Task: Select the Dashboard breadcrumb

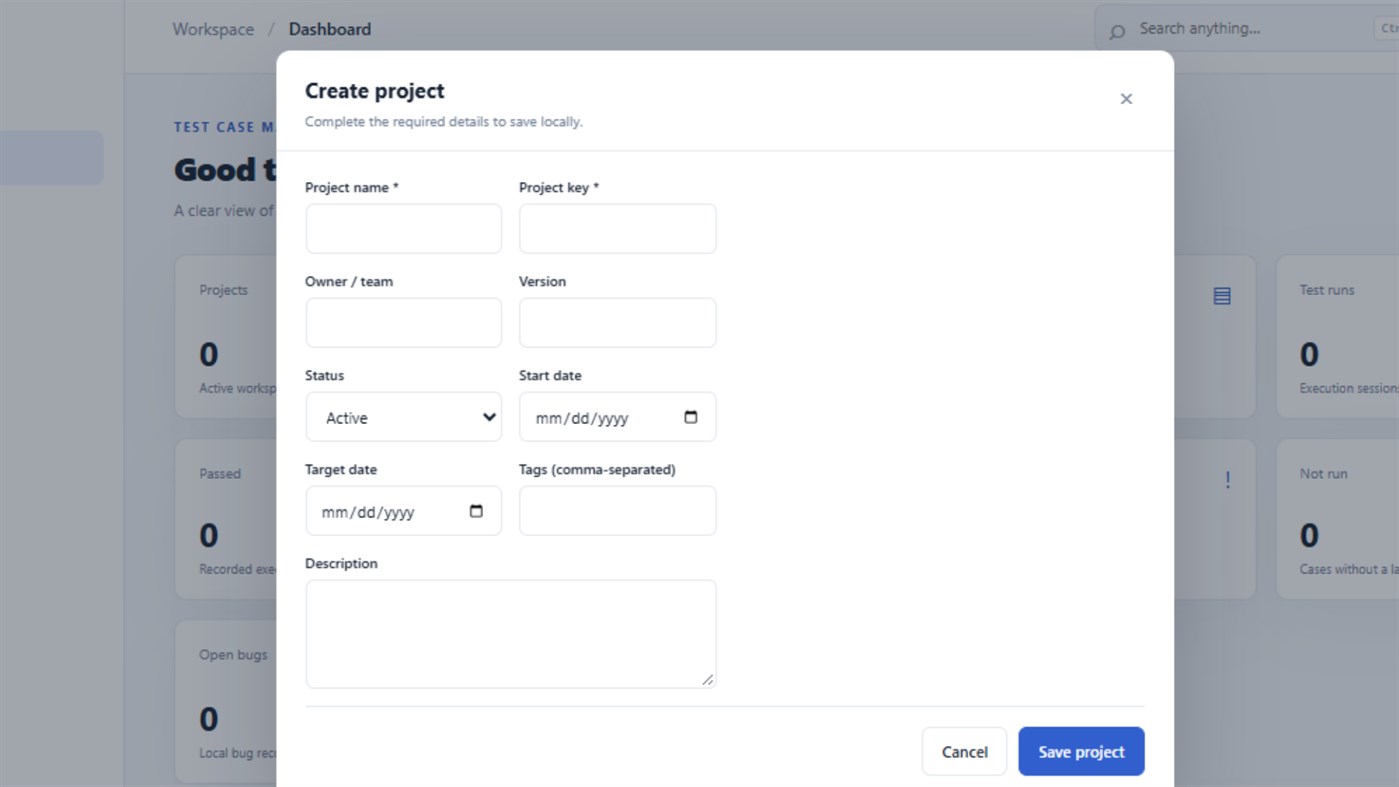Action: tap(330, 29)
